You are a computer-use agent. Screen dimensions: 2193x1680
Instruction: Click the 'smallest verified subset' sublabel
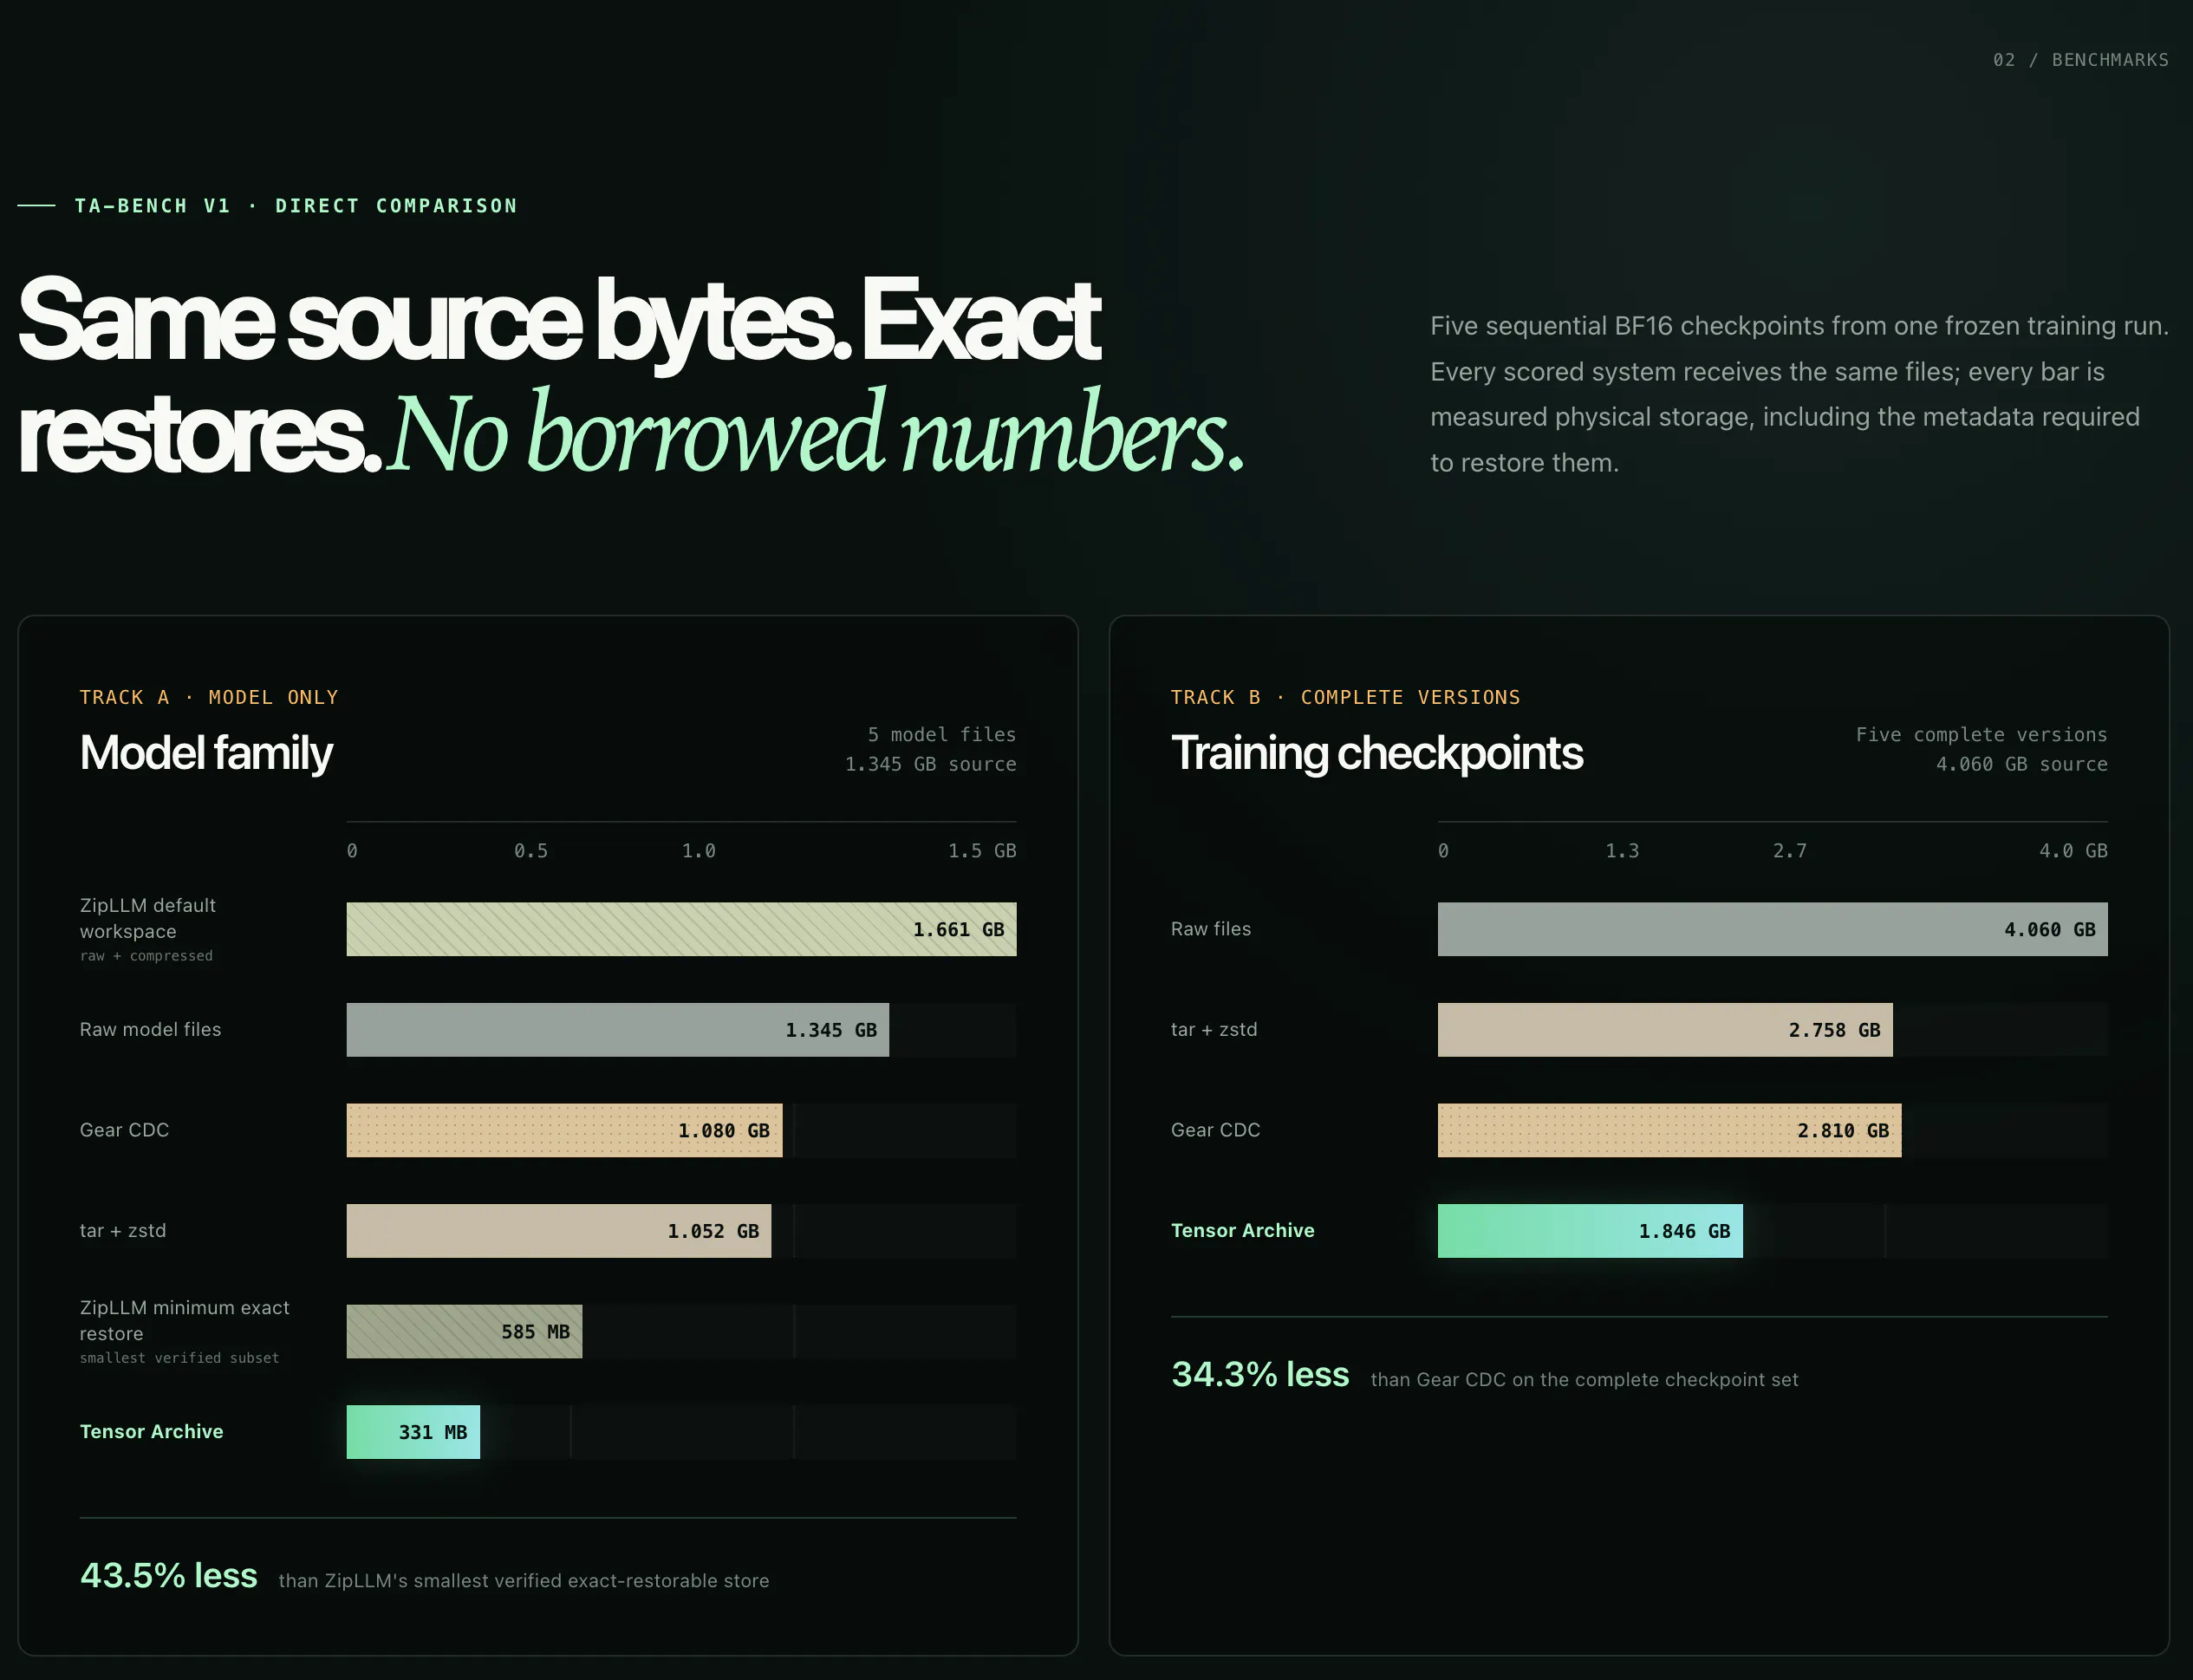coord(179,1358)
